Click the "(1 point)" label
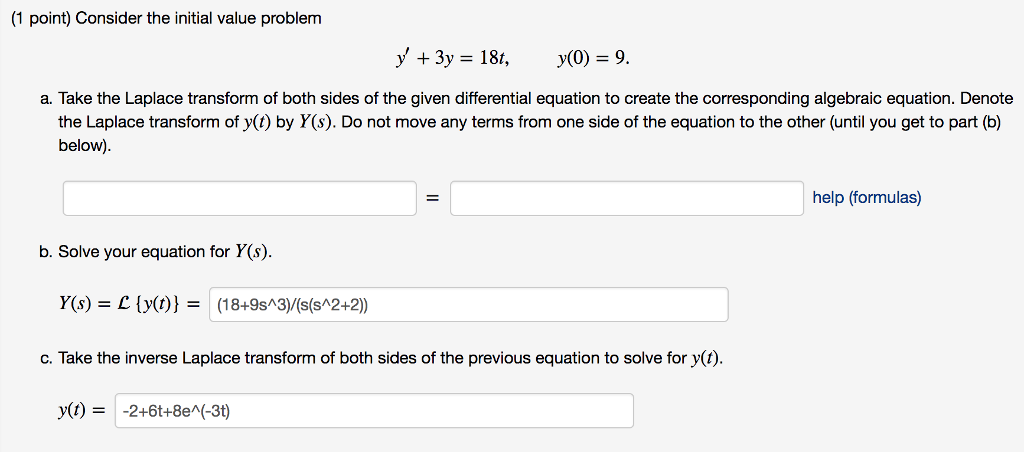The height and width of the screenshot is (452, 1024). 40,18
